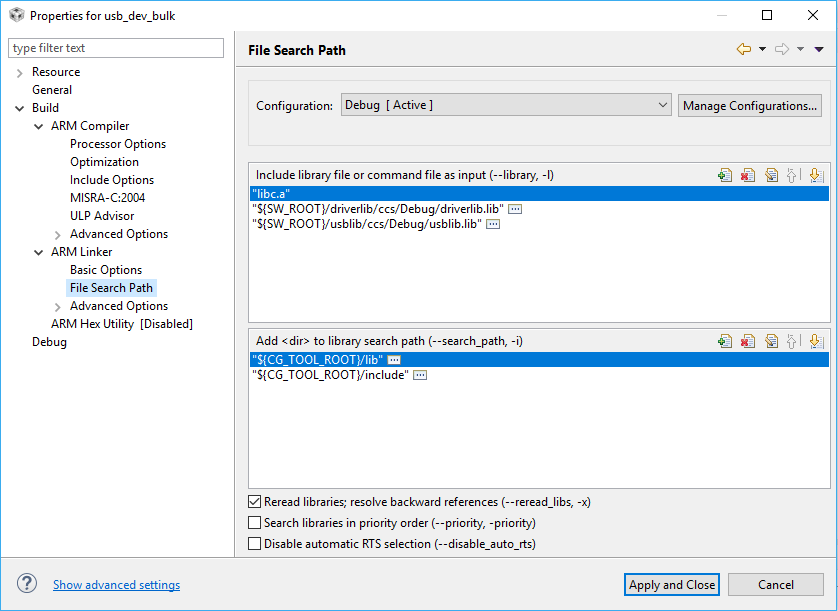Image resolution: width=838 pixels, height=611 pixels.
Task: Enable Search libraries in priority order
Action: [x=254, y=523]
